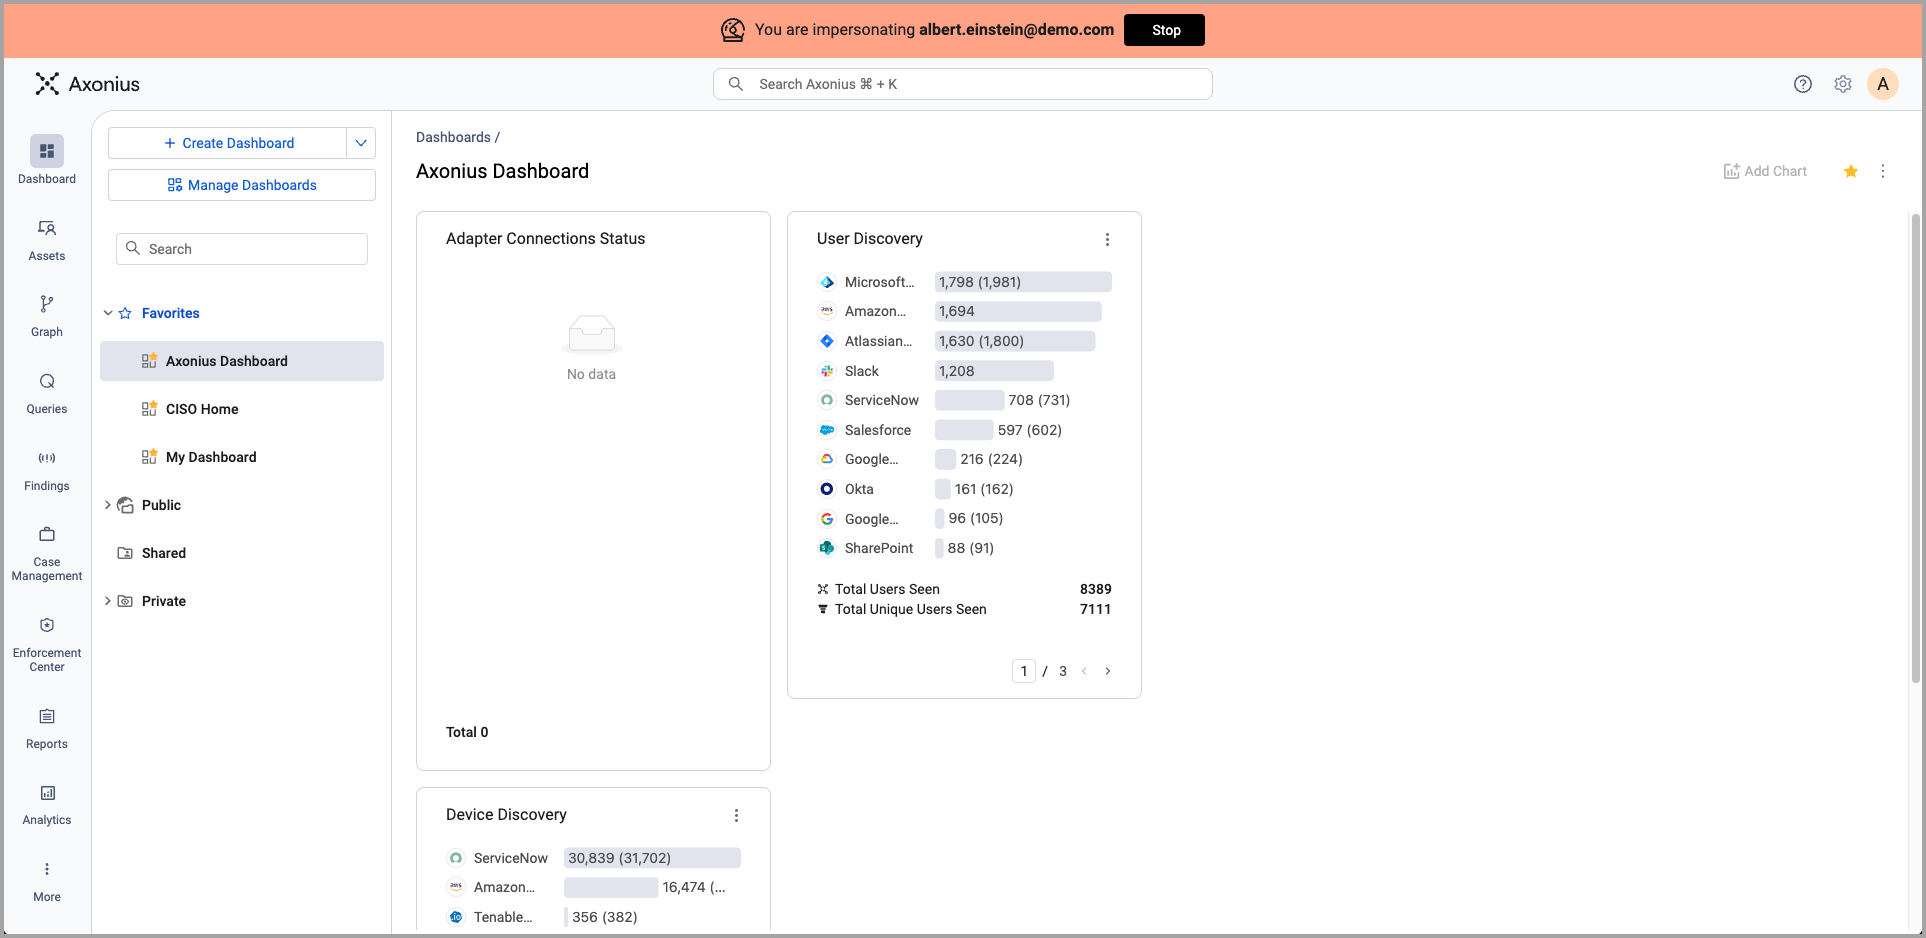Screen dimensions: 1926x938
Task: Click the Add Chart button
Action: tap(1765, 171)
